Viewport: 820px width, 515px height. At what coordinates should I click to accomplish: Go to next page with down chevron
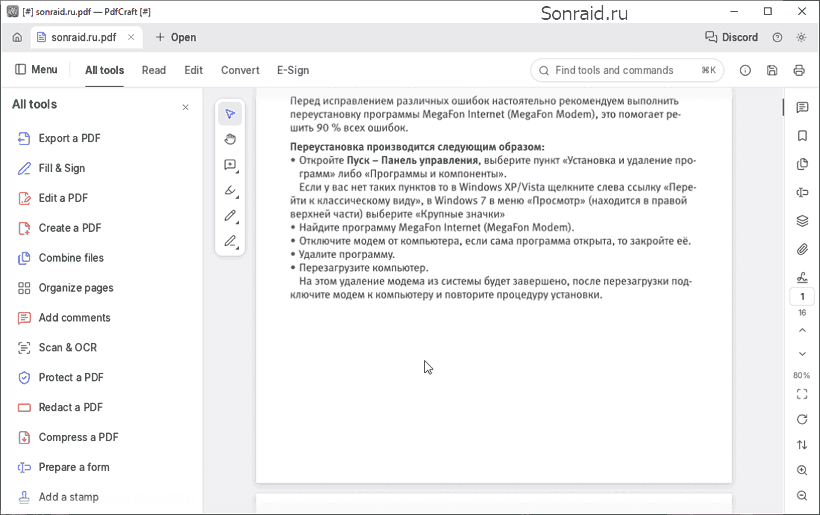(802, 354)
